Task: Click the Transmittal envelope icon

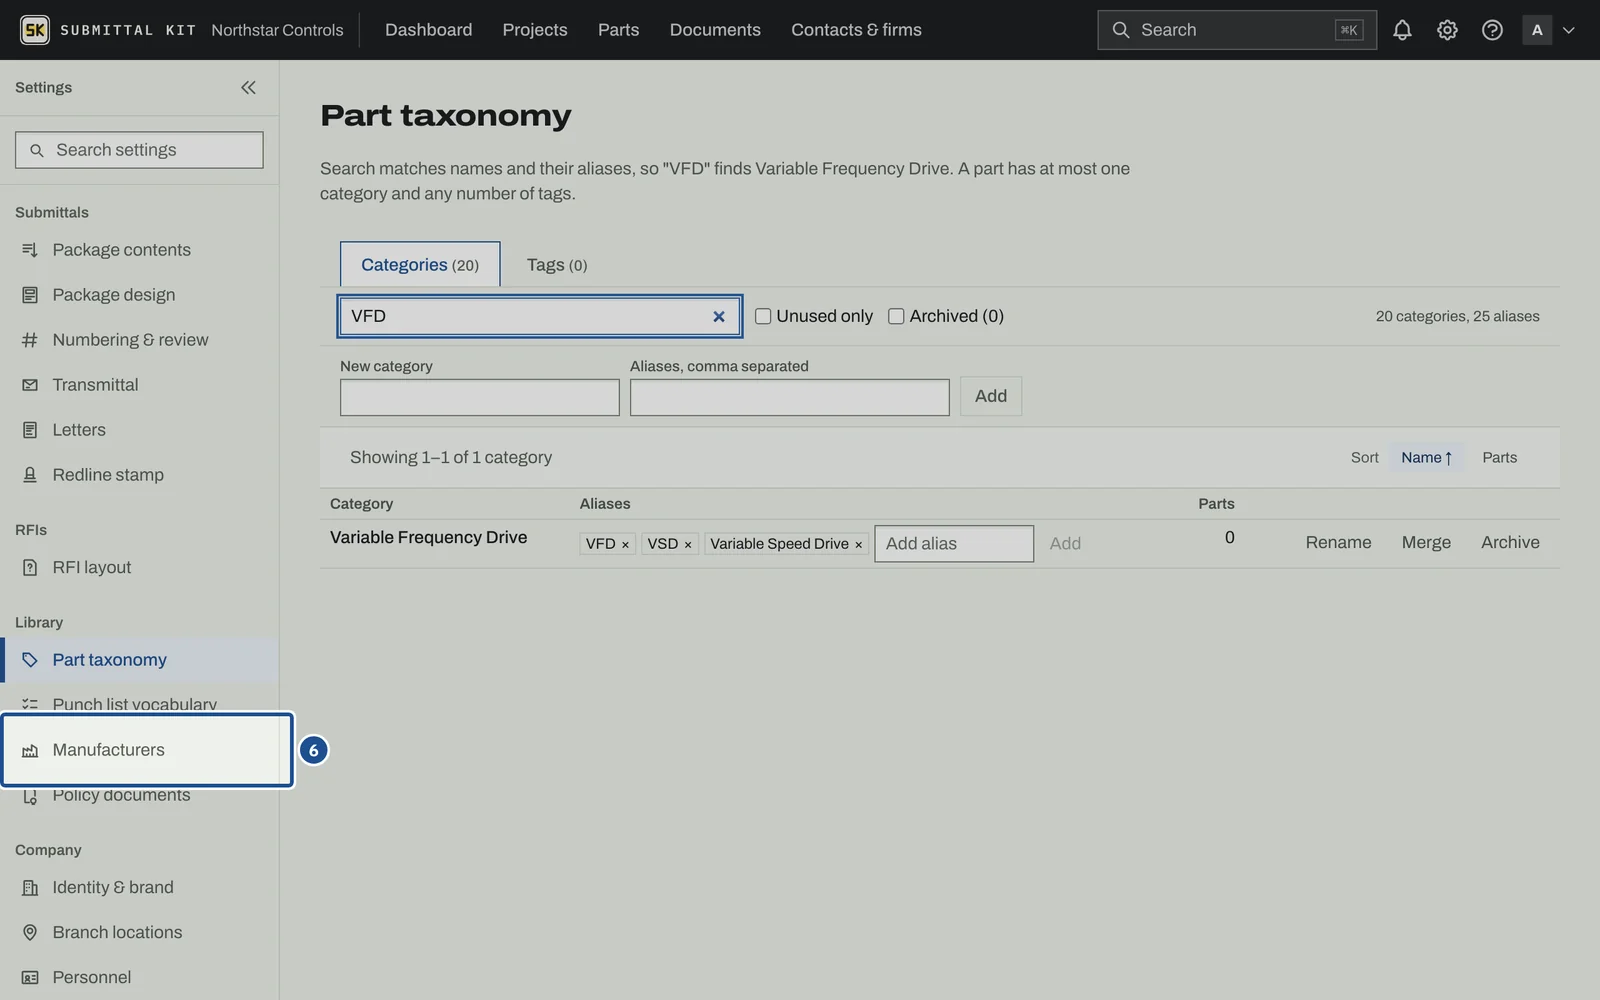Action: point(30,385)
